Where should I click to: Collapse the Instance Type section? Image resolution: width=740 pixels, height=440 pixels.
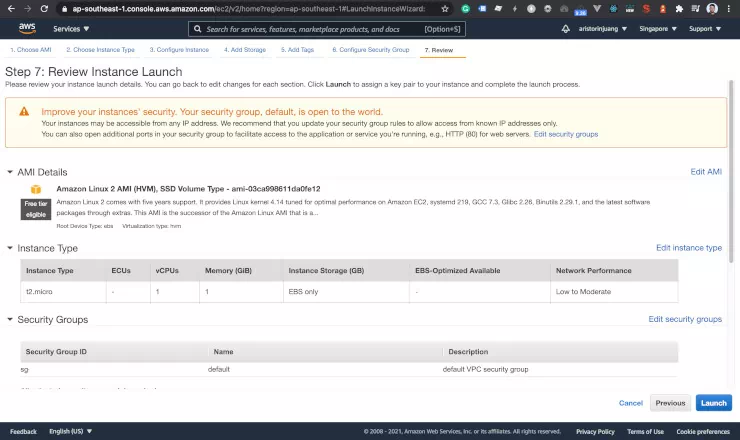pyautogui.click(x=9, y=248)
